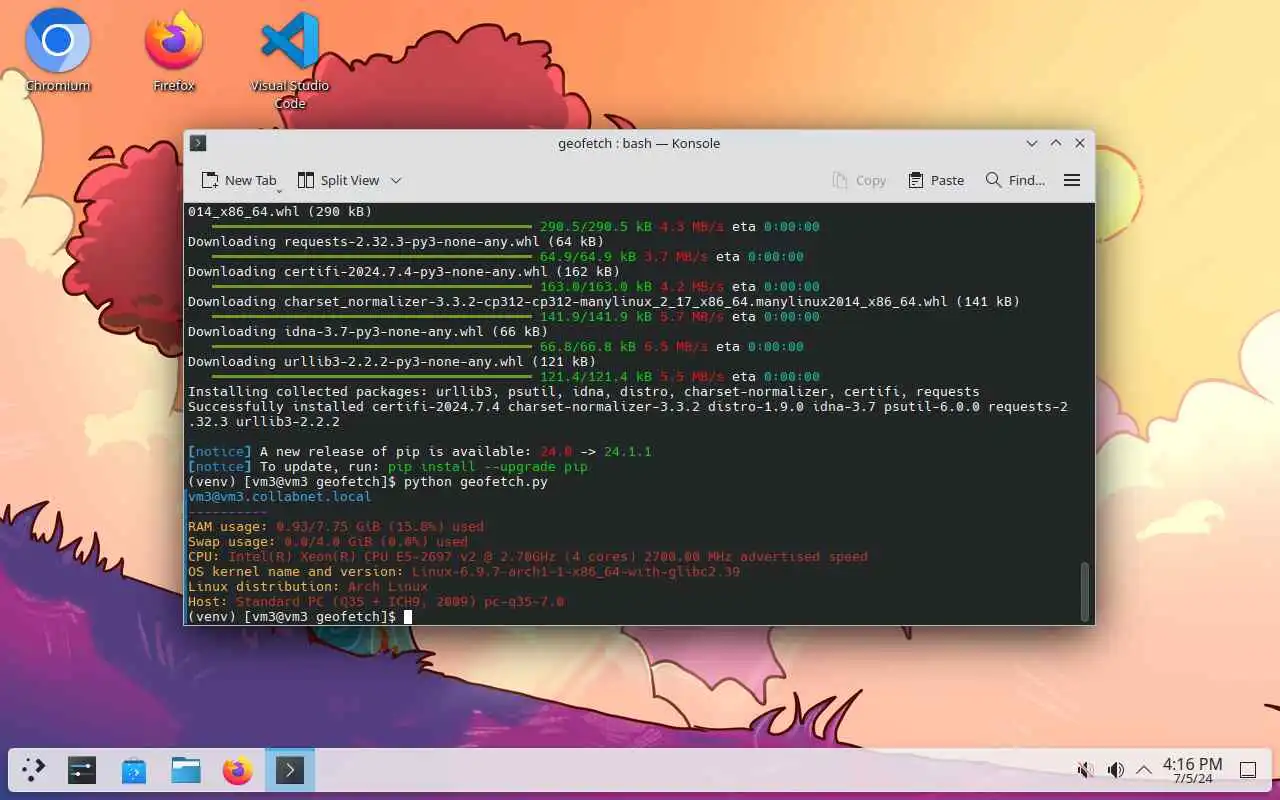Click the 'vm3@vm3.collabnet.local' text

coord(279,496)
